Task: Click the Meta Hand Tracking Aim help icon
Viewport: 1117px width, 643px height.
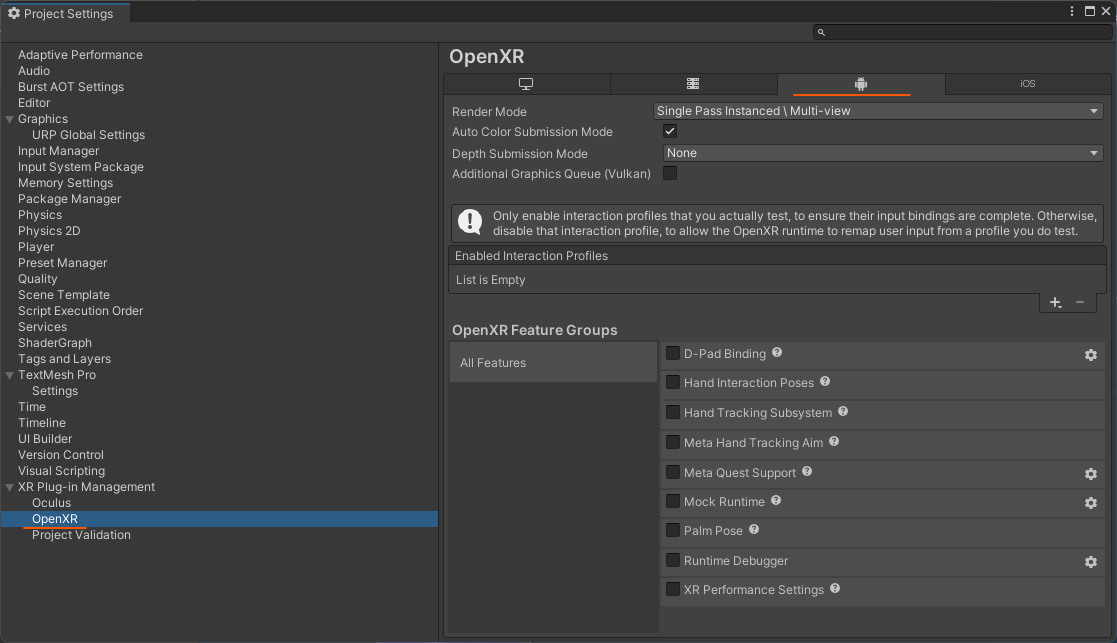Action: click(834, 441)
